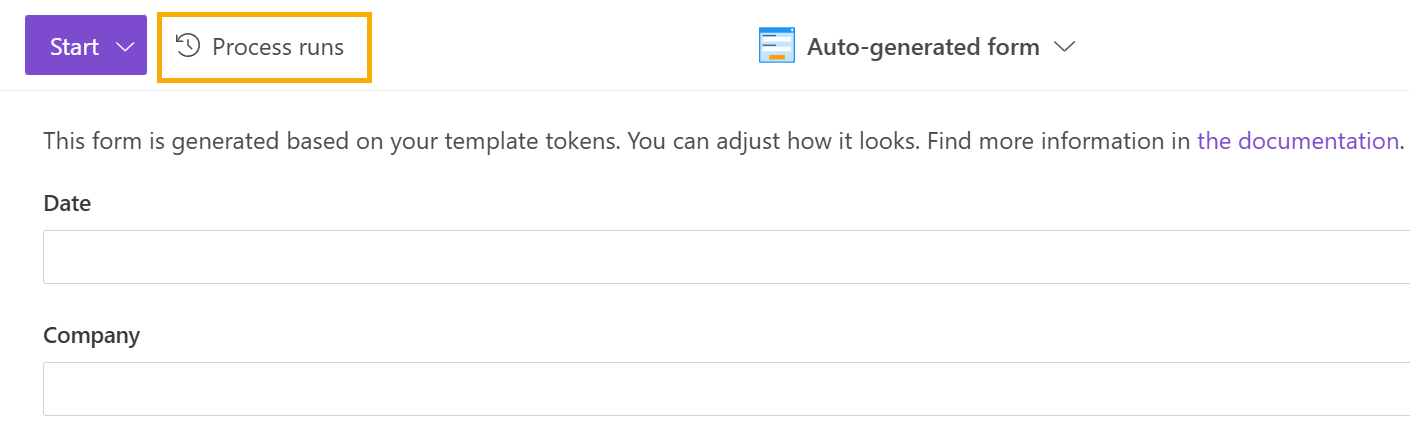
Task: Click inside the Company input field
Action: [726, 389]
